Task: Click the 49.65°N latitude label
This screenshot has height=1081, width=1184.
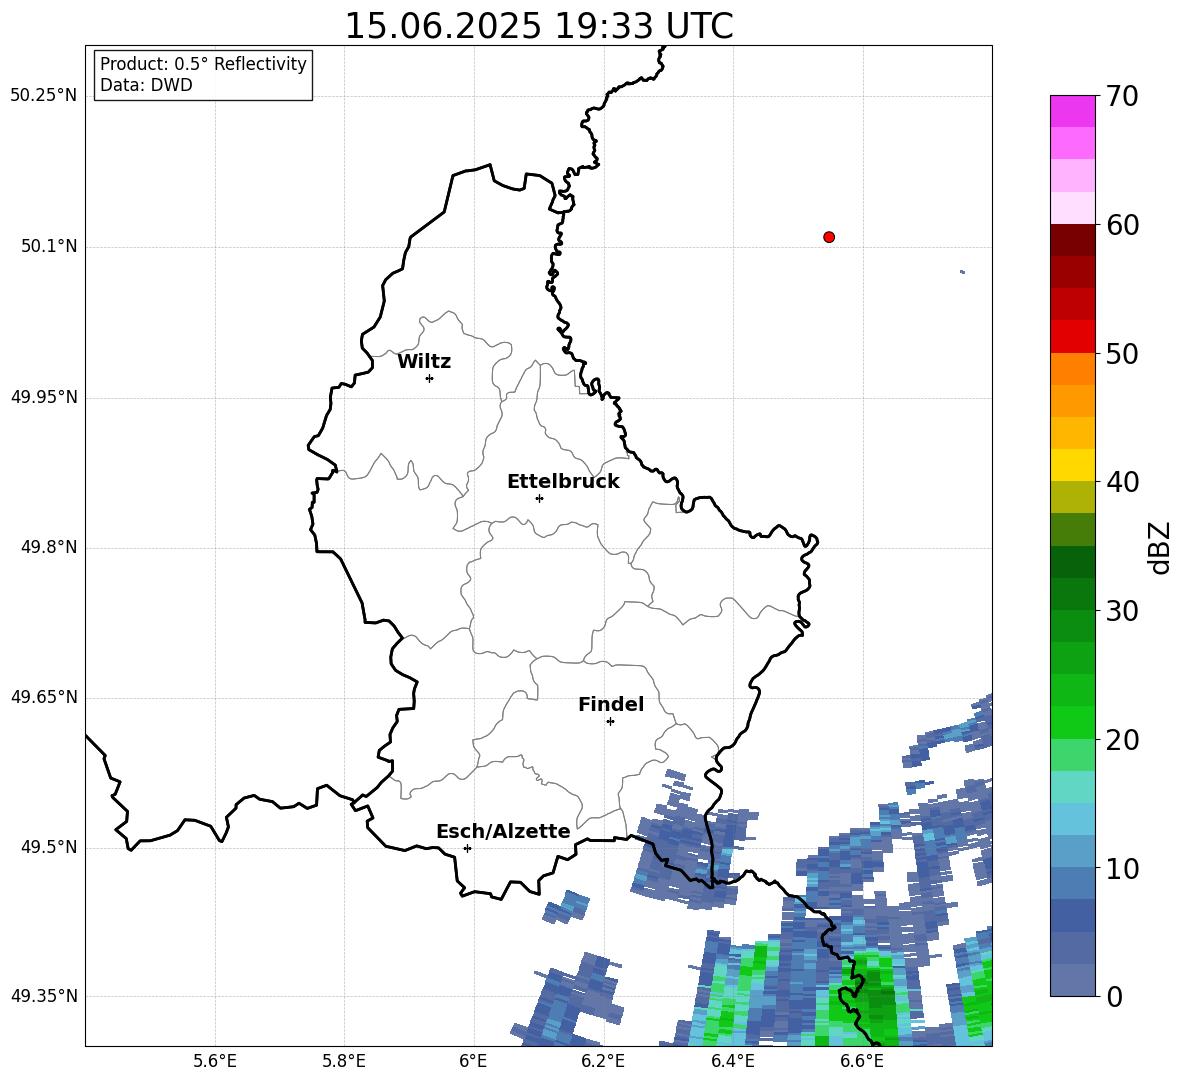Action: pyautogui.click(x=44, y=697)
